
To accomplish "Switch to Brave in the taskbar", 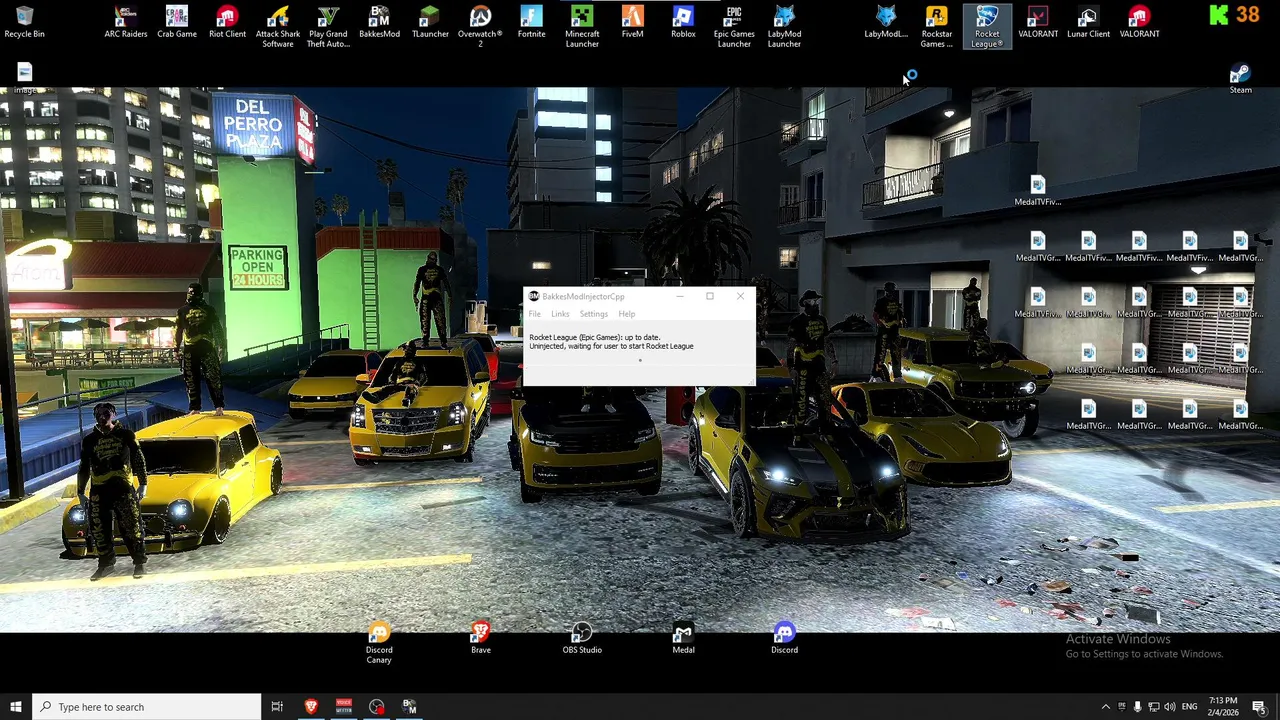I will (x=311, y=707).
